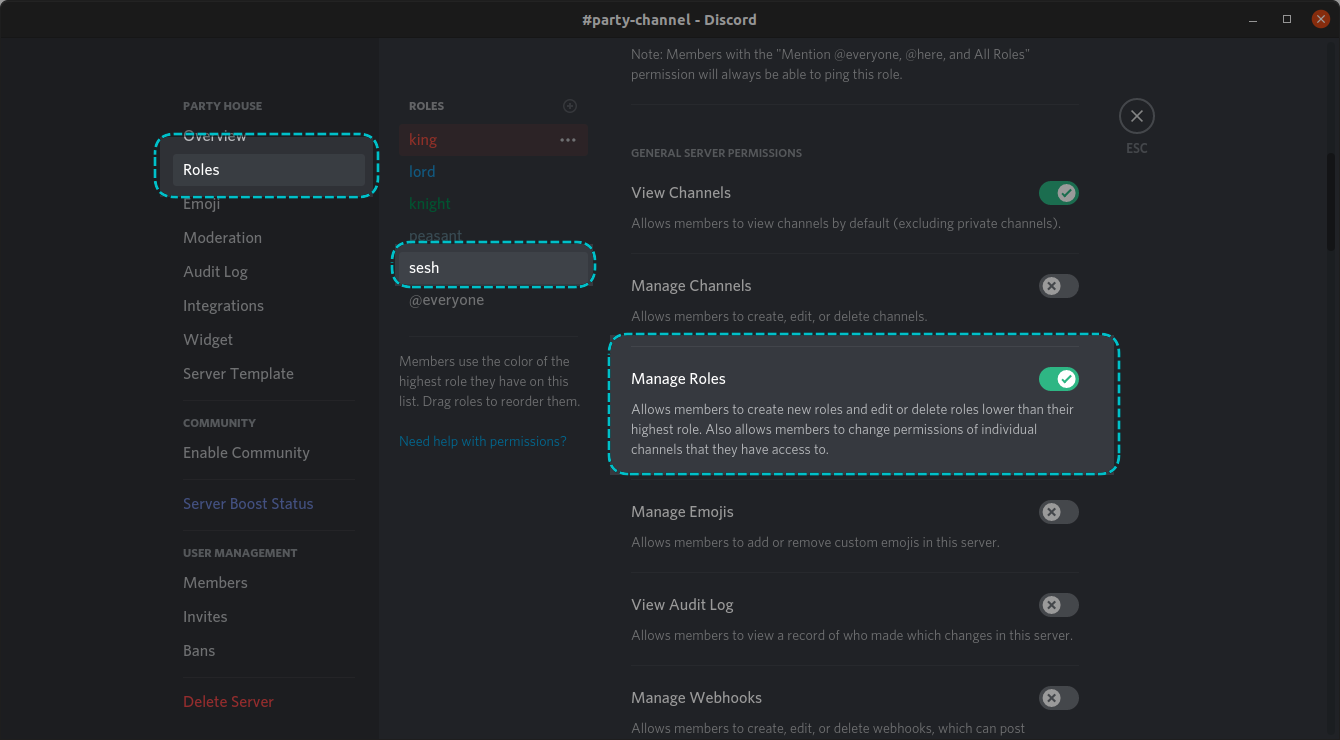Enable View Audit Log toggle

pyautogui.click(x=1058, y=605)
